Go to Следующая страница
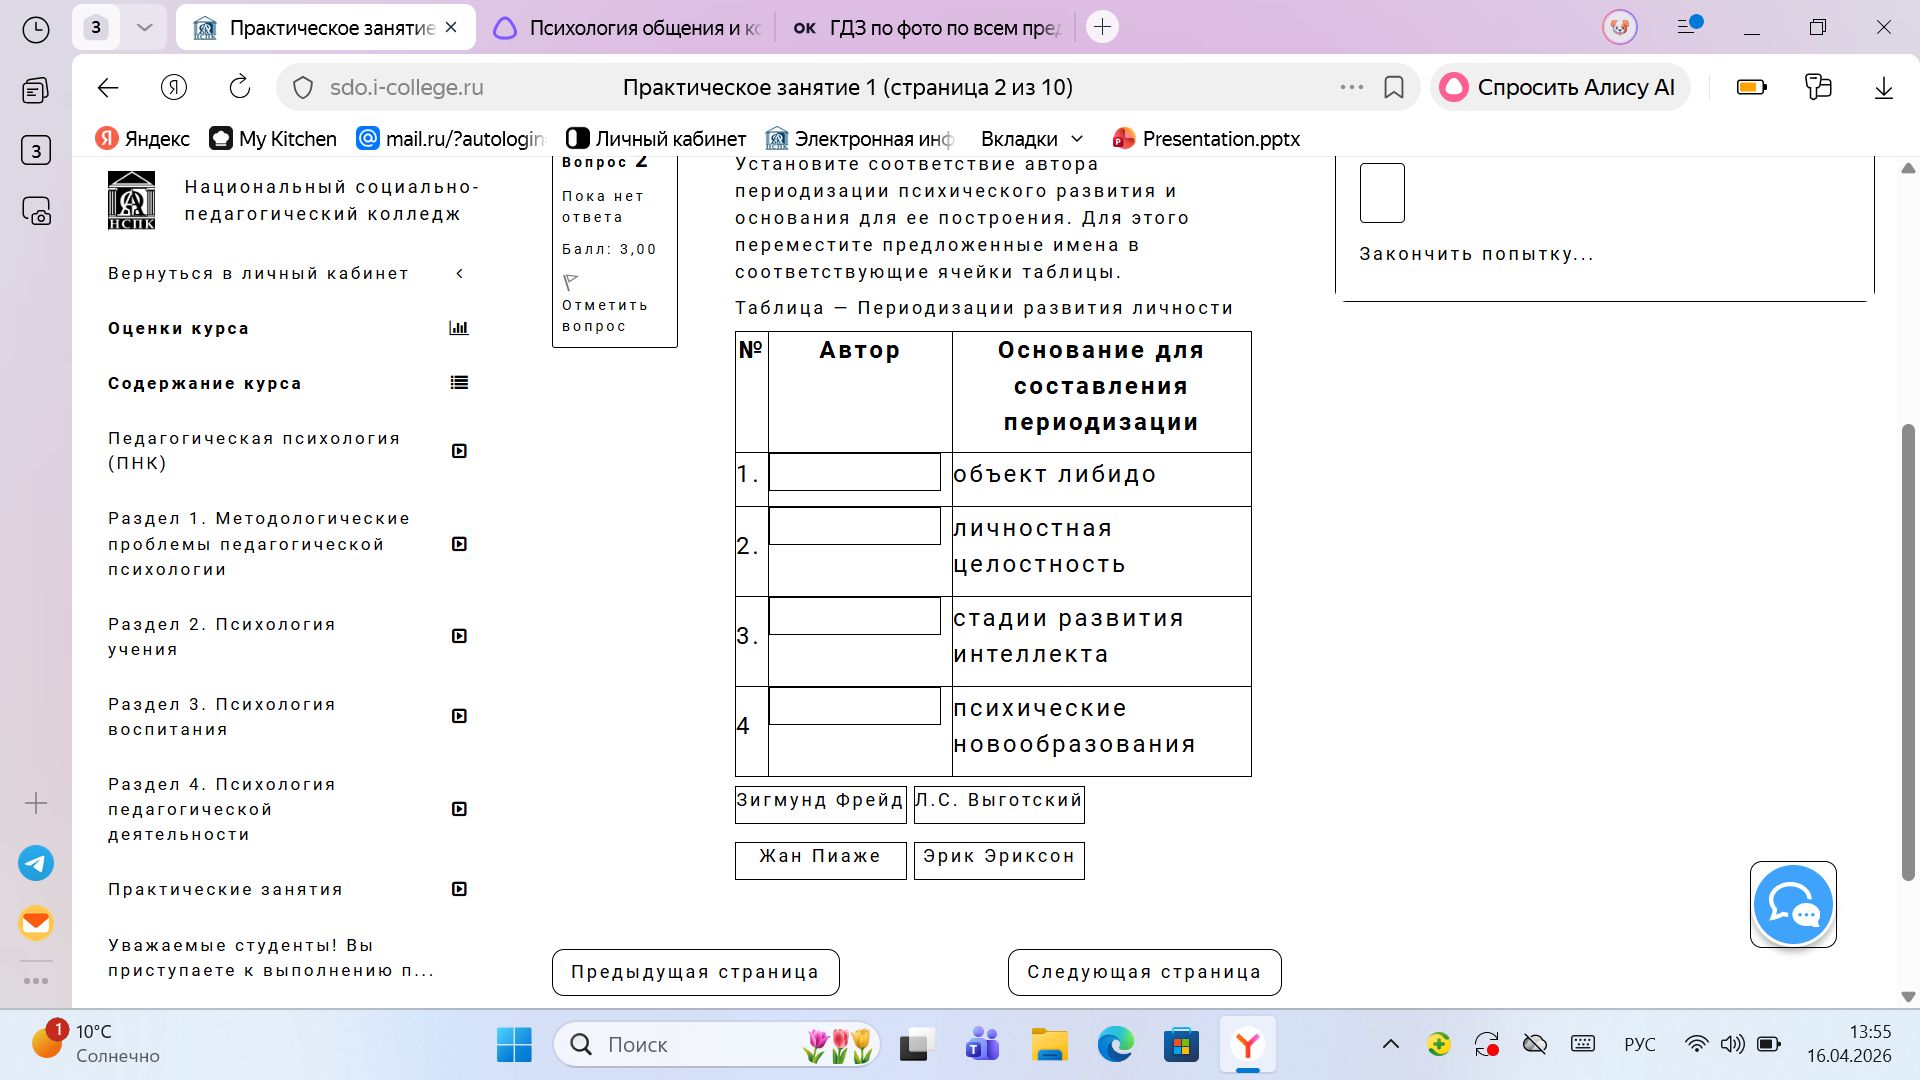This screenshot has height=1080, width=1920. tap(1144, 972)
